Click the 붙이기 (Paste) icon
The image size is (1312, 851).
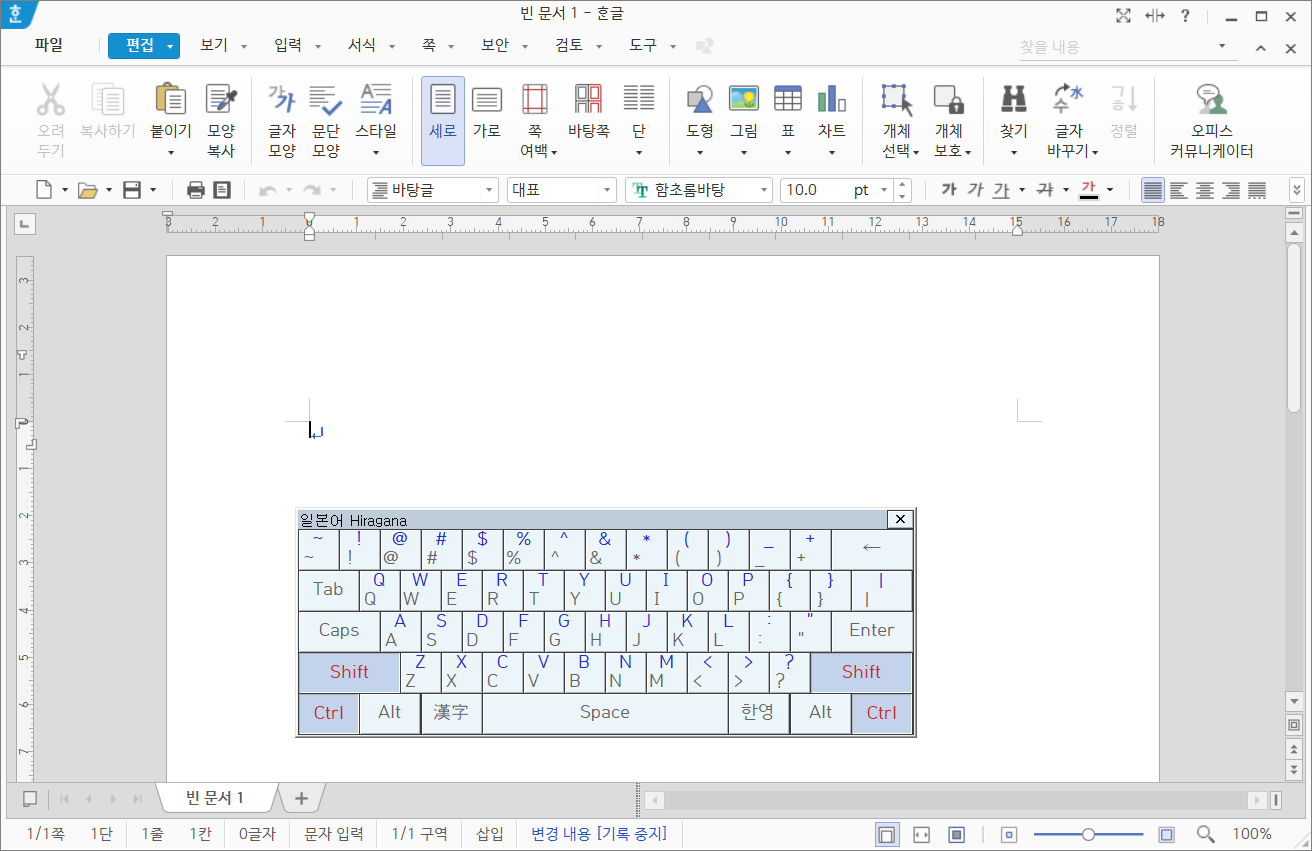click(x=171, y=99)
